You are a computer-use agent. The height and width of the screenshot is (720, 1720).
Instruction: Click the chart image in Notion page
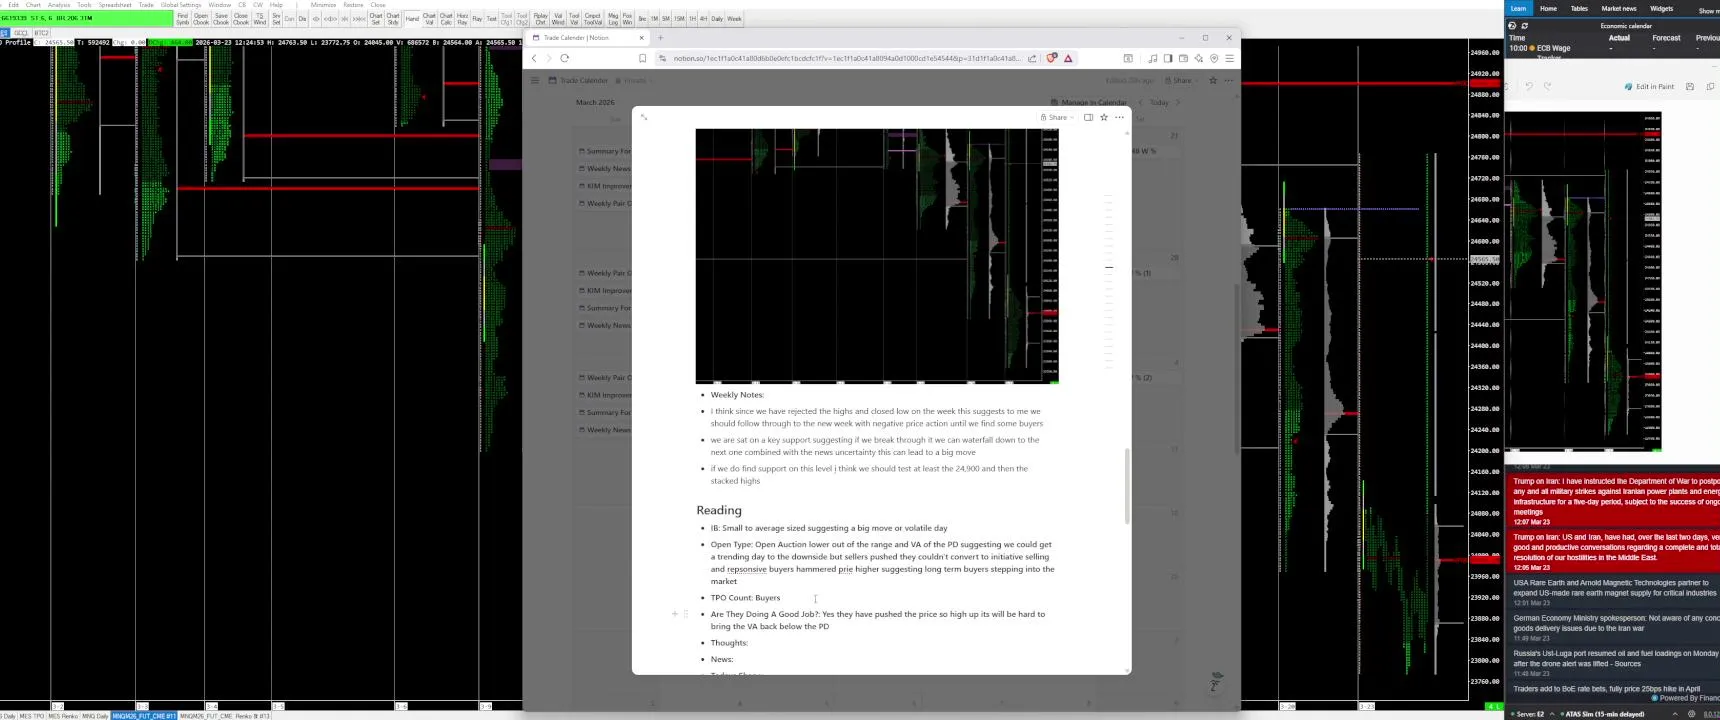[x=877, y=255]
